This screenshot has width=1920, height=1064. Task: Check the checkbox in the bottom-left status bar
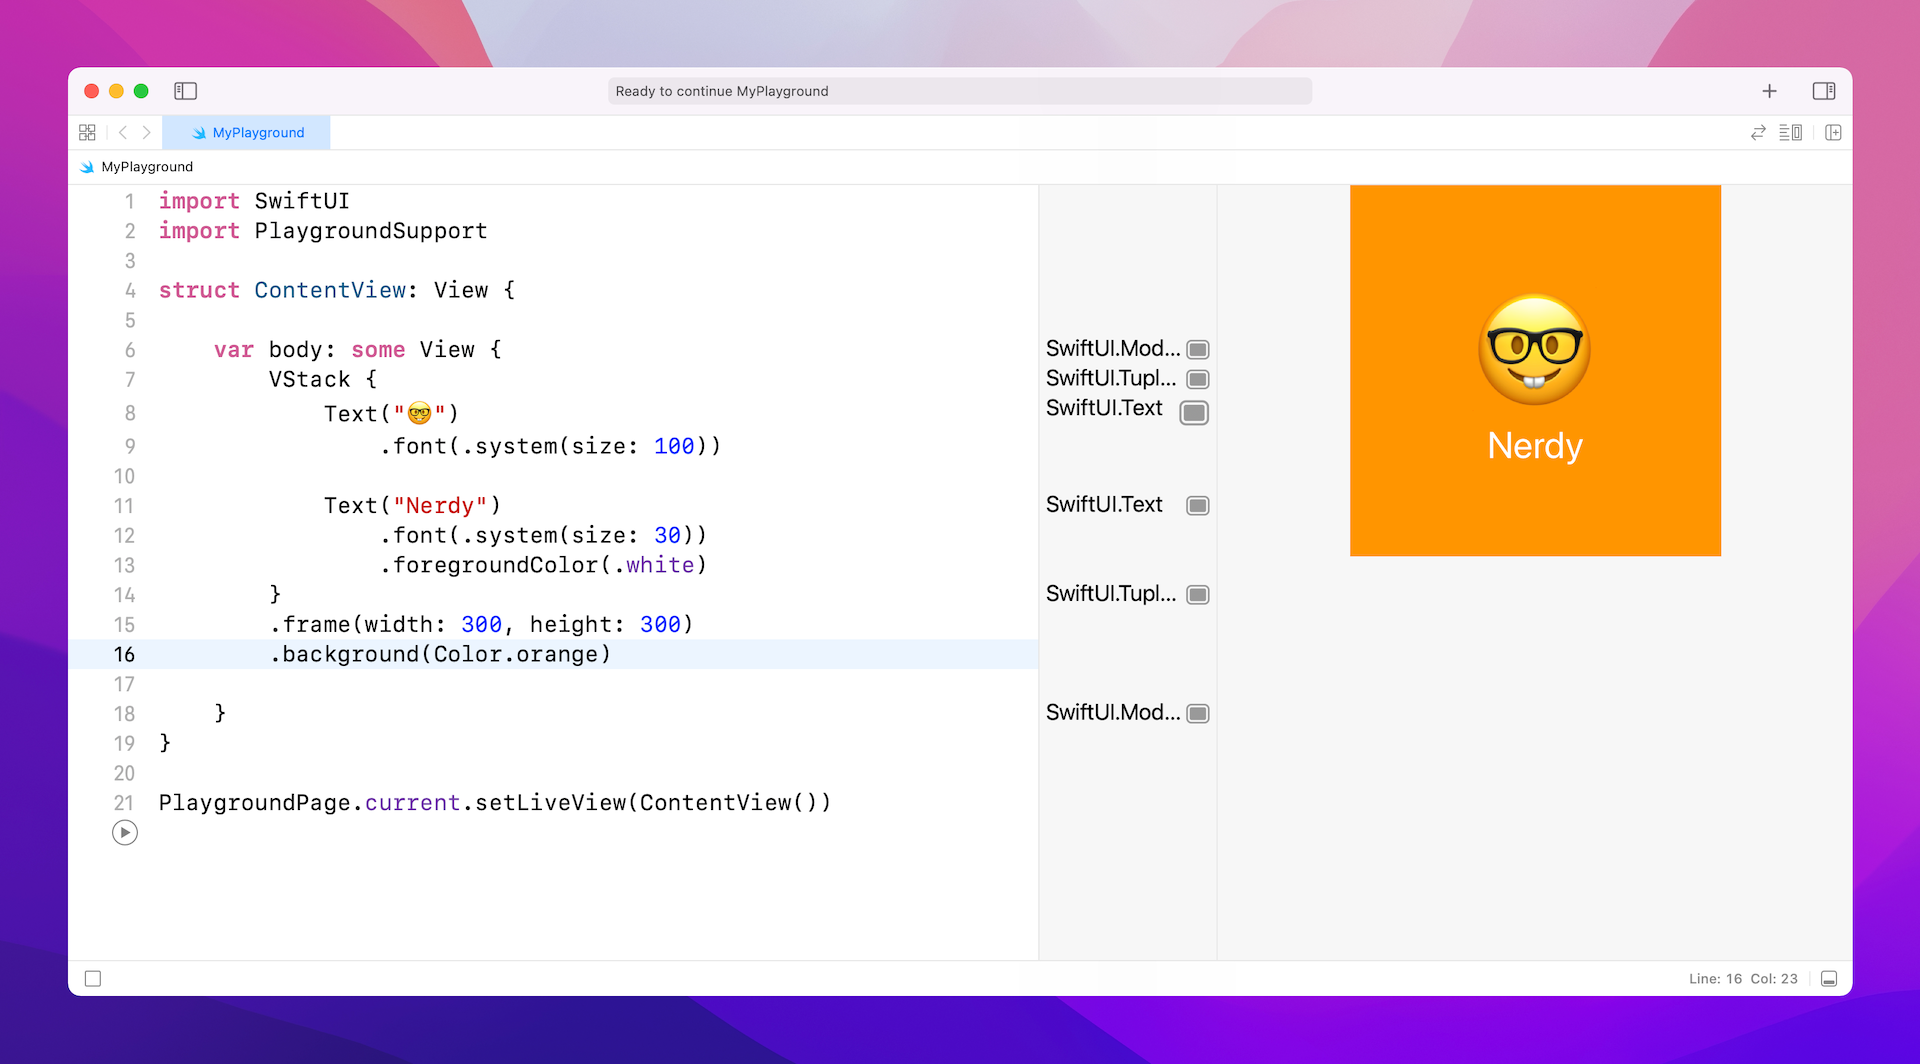pyautogui.click(x=93, y=978)
